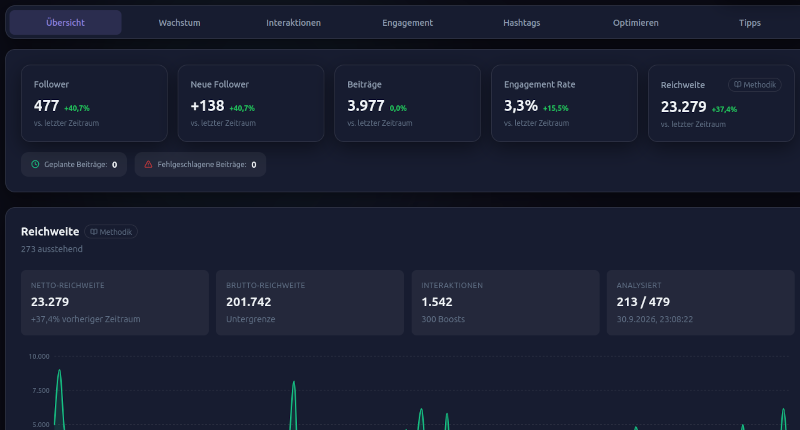Switch to the Wachstum tab
The width and height of the screenshot is (800, 430).
179,22
